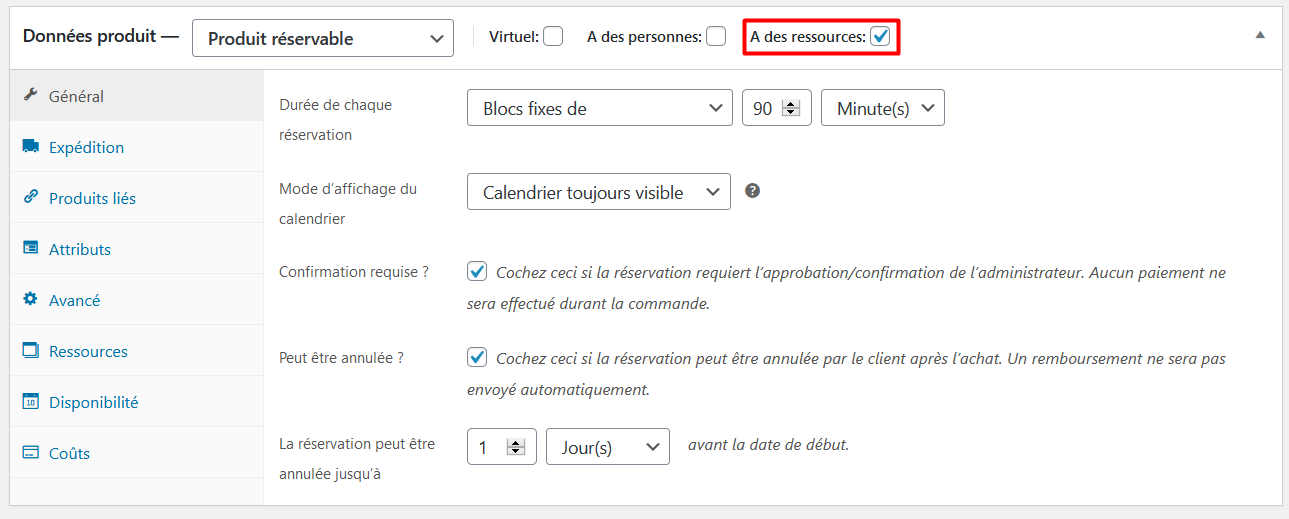Open the Calendrier toujours visible dropdown
The width and height of the screenshot is (1289, 519).
[x=598, y=192]
